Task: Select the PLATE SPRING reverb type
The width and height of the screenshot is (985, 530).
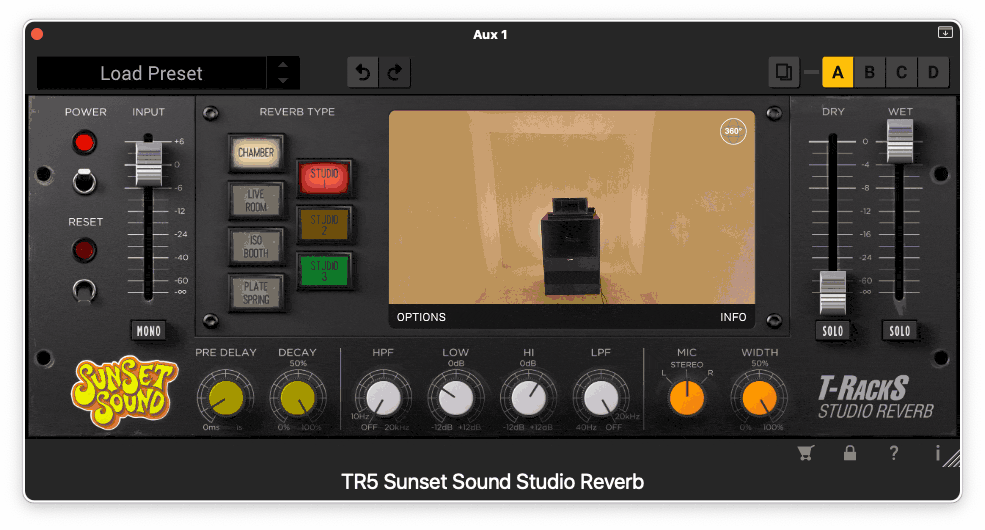Action: tap(256, 293)
